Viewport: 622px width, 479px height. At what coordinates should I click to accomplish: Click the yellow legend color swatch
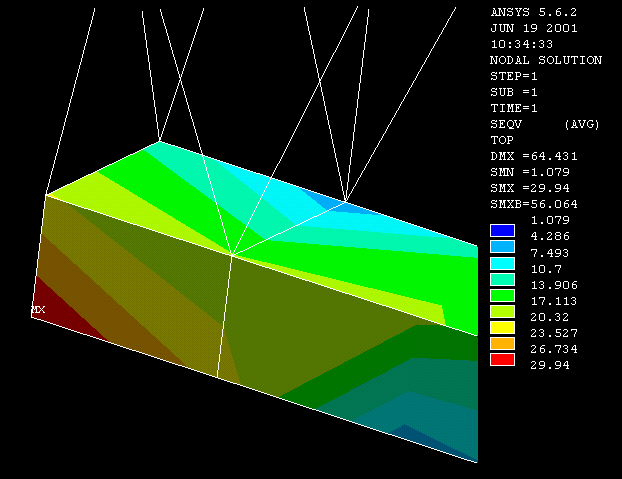pyautogui.click(x=502, y=327)
